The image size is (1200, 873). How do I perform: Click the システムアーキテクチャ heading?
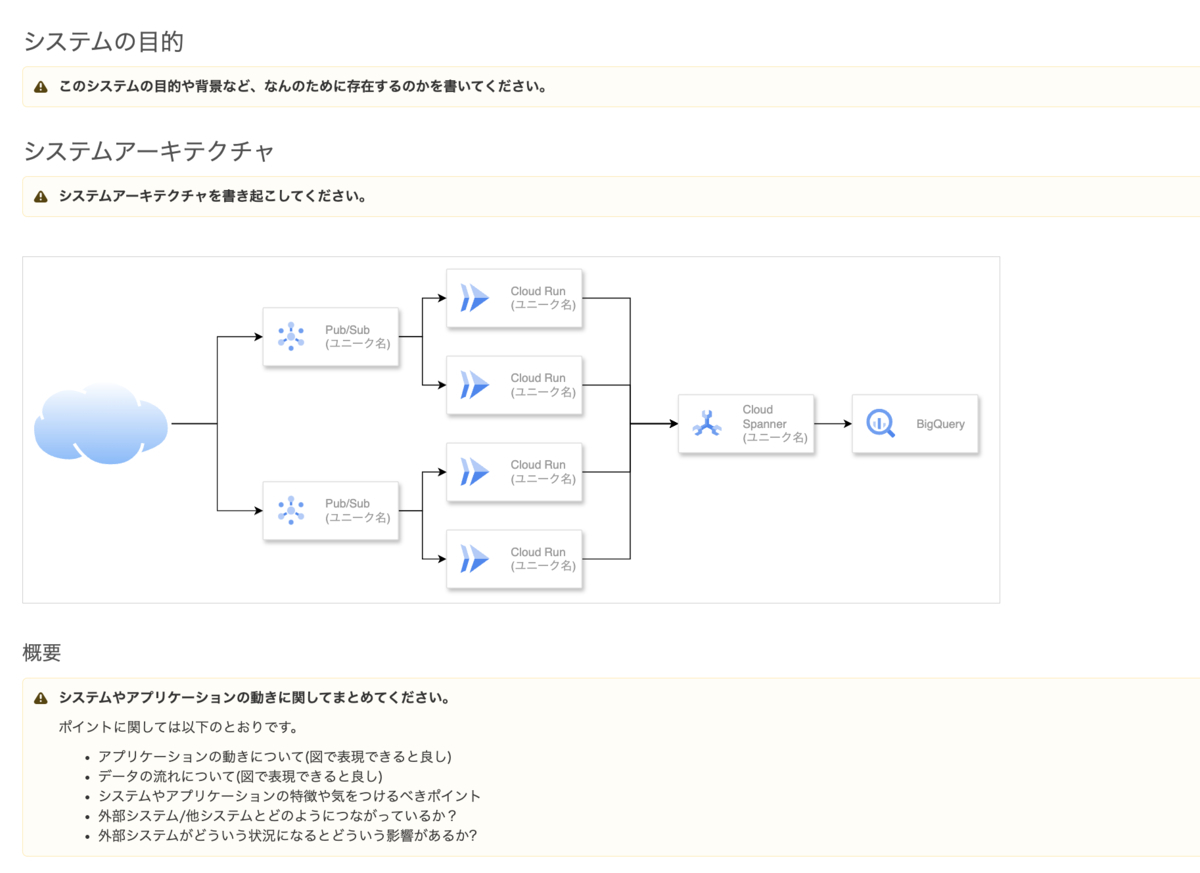click(x=148, y=151)
